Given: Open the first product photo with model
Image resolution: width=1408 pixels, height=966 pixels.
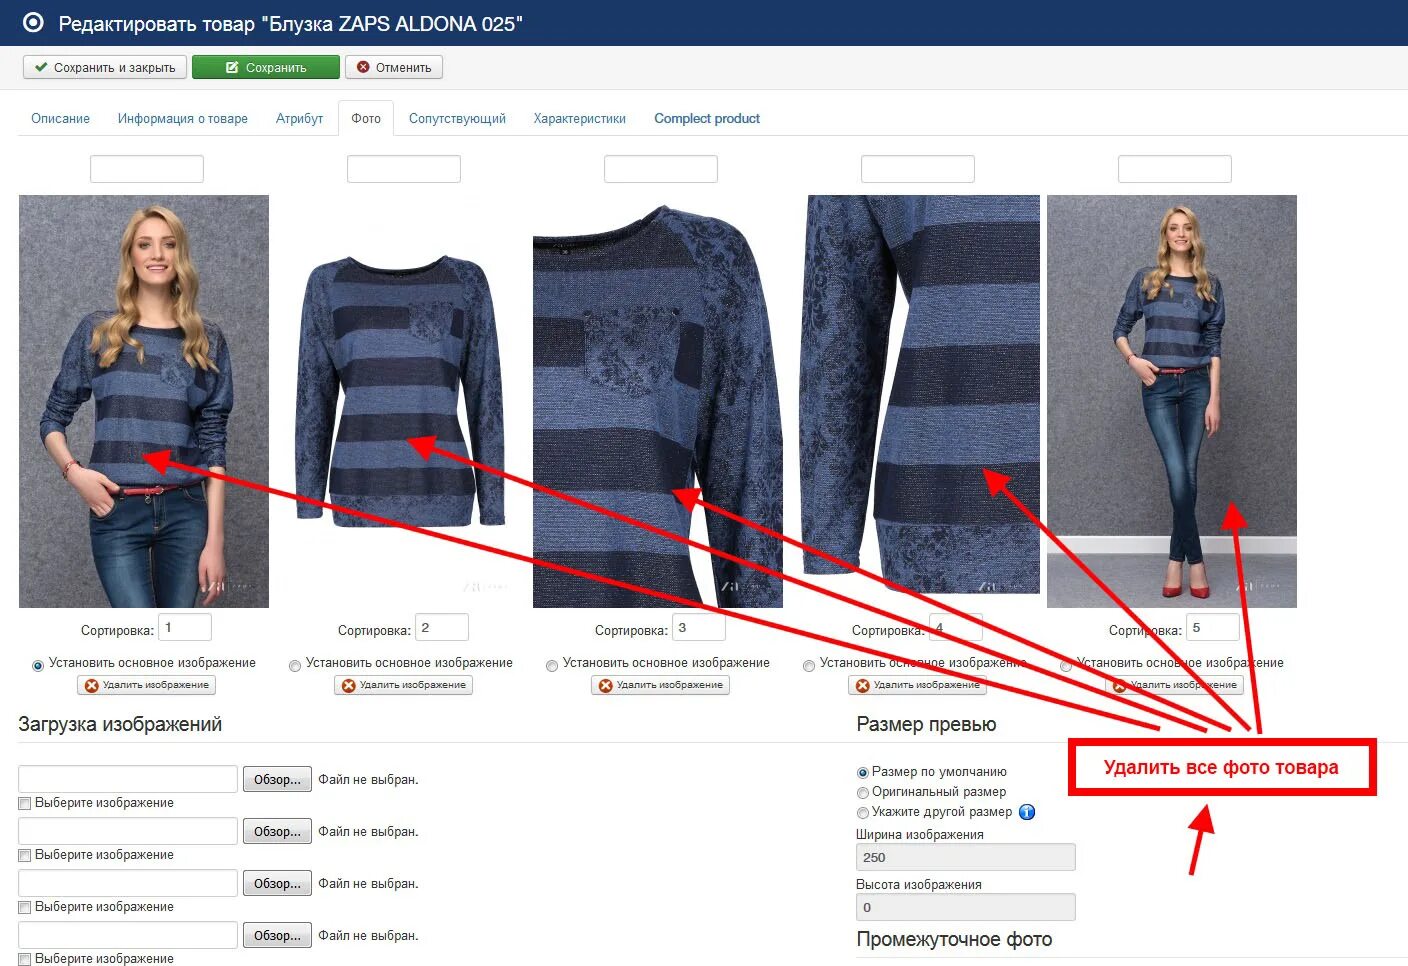Looking at the screenshot, I should [144, 401].
